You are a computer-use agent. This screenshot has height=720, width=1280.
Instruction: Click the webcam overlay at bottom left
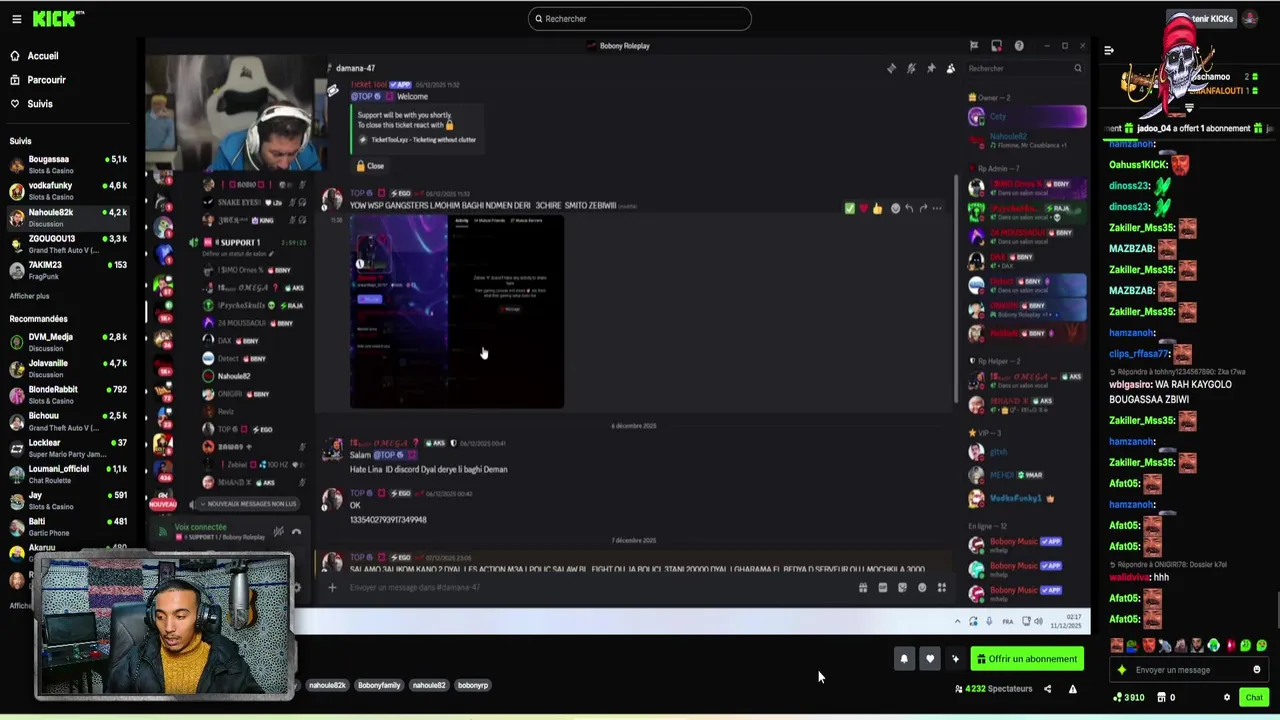point(164,626)
